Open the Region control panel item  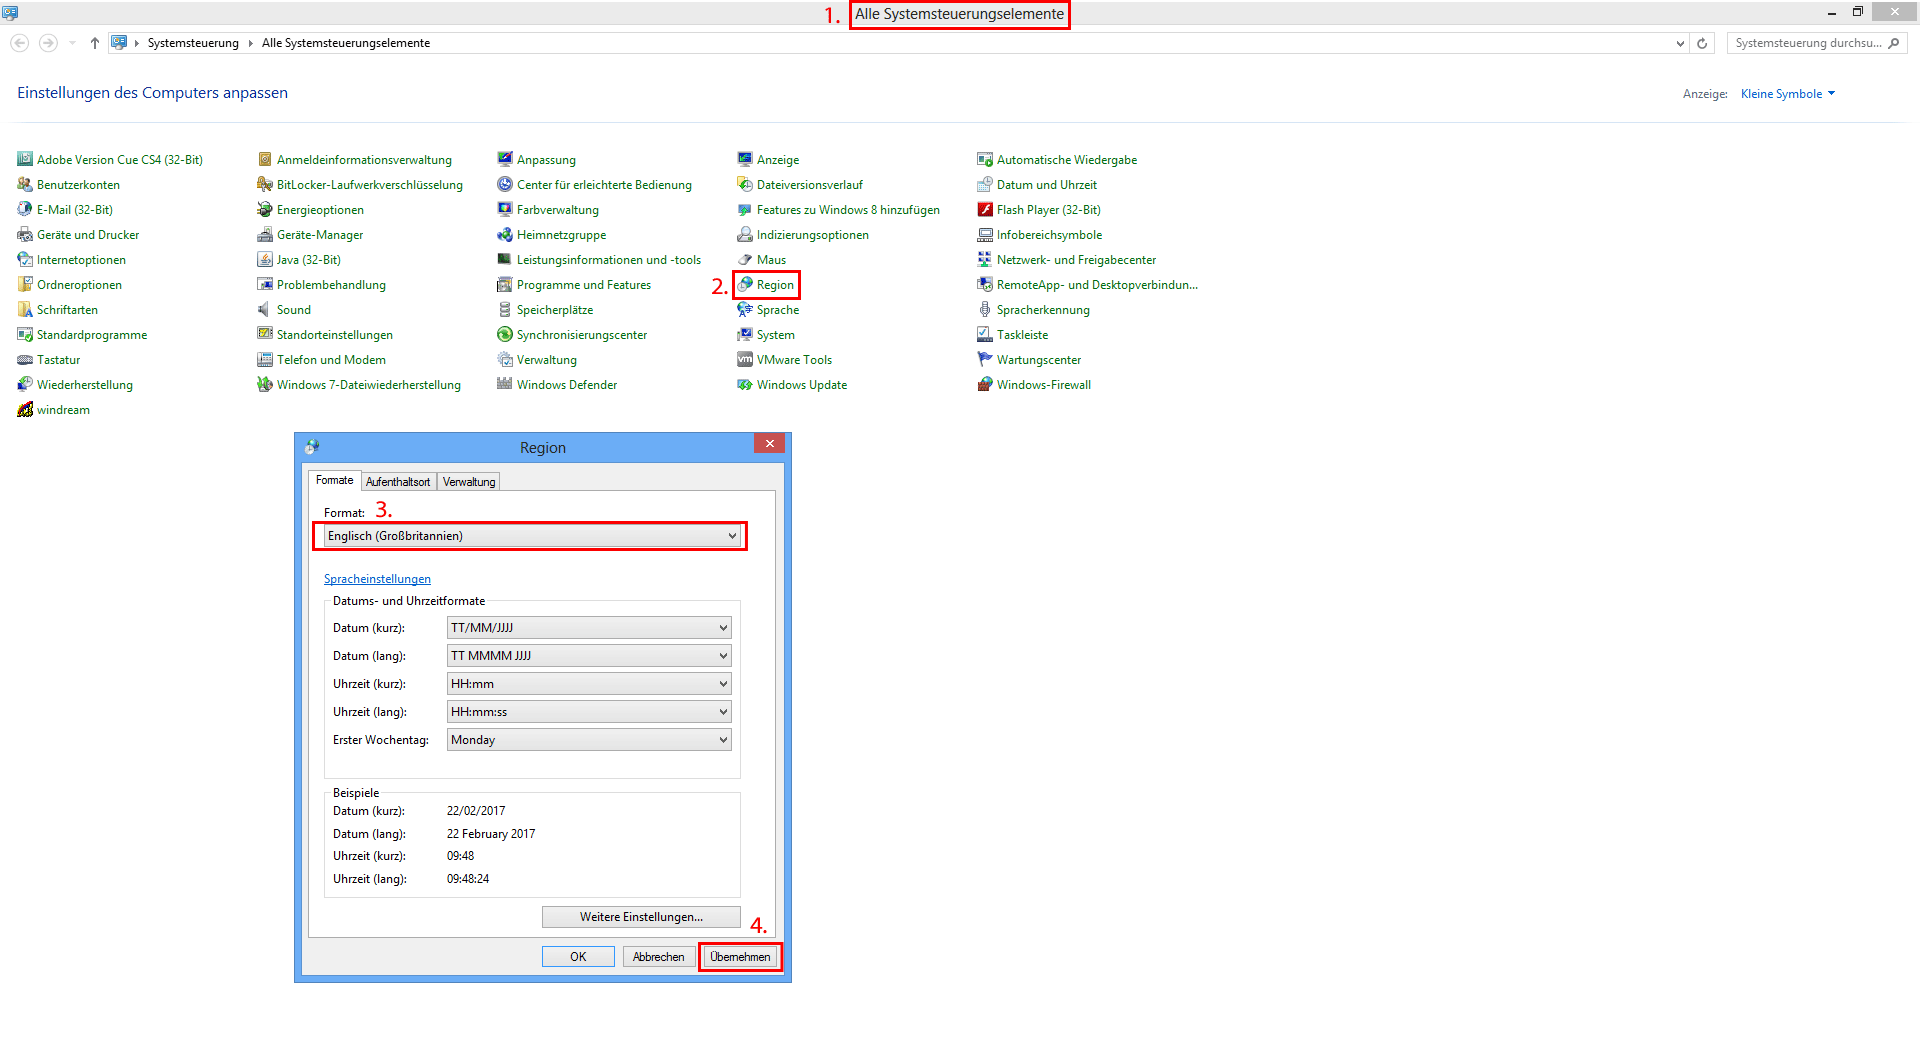[774, 285]
